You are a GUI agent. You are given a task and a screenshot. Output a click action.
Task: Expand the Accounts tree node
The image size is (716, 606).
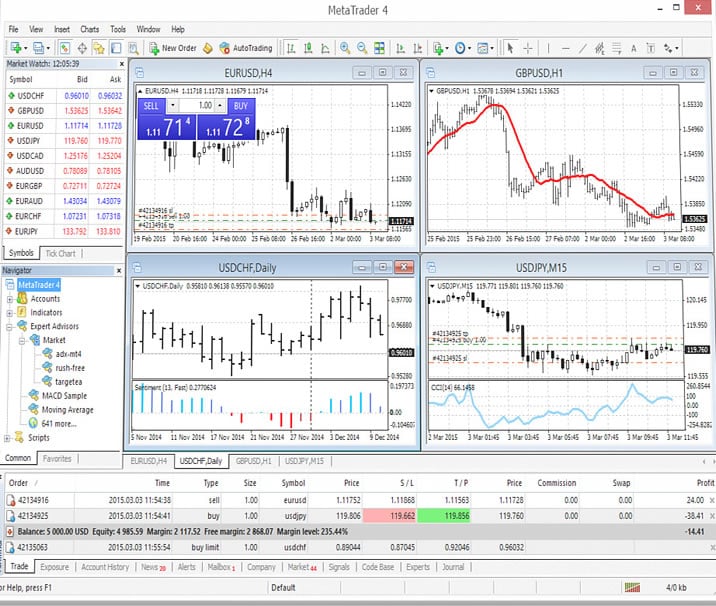click(x=9, y=300)
